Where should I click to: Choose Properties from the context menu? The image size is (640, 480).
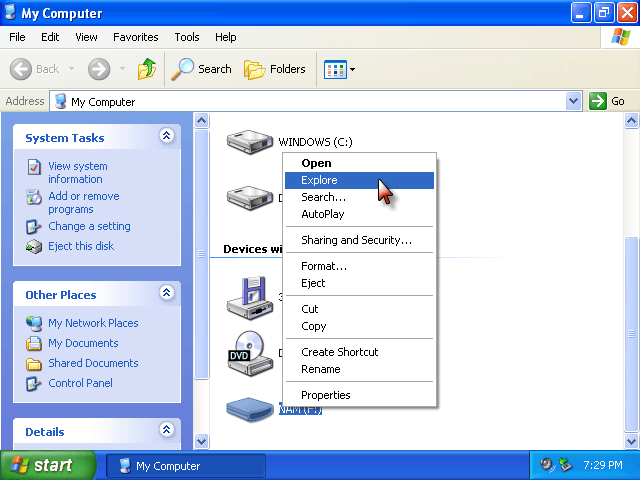tap(359, 395)
